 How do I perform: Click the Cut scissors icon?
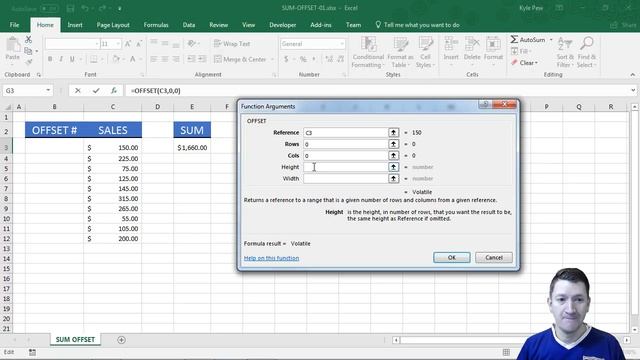pos(28,40)
